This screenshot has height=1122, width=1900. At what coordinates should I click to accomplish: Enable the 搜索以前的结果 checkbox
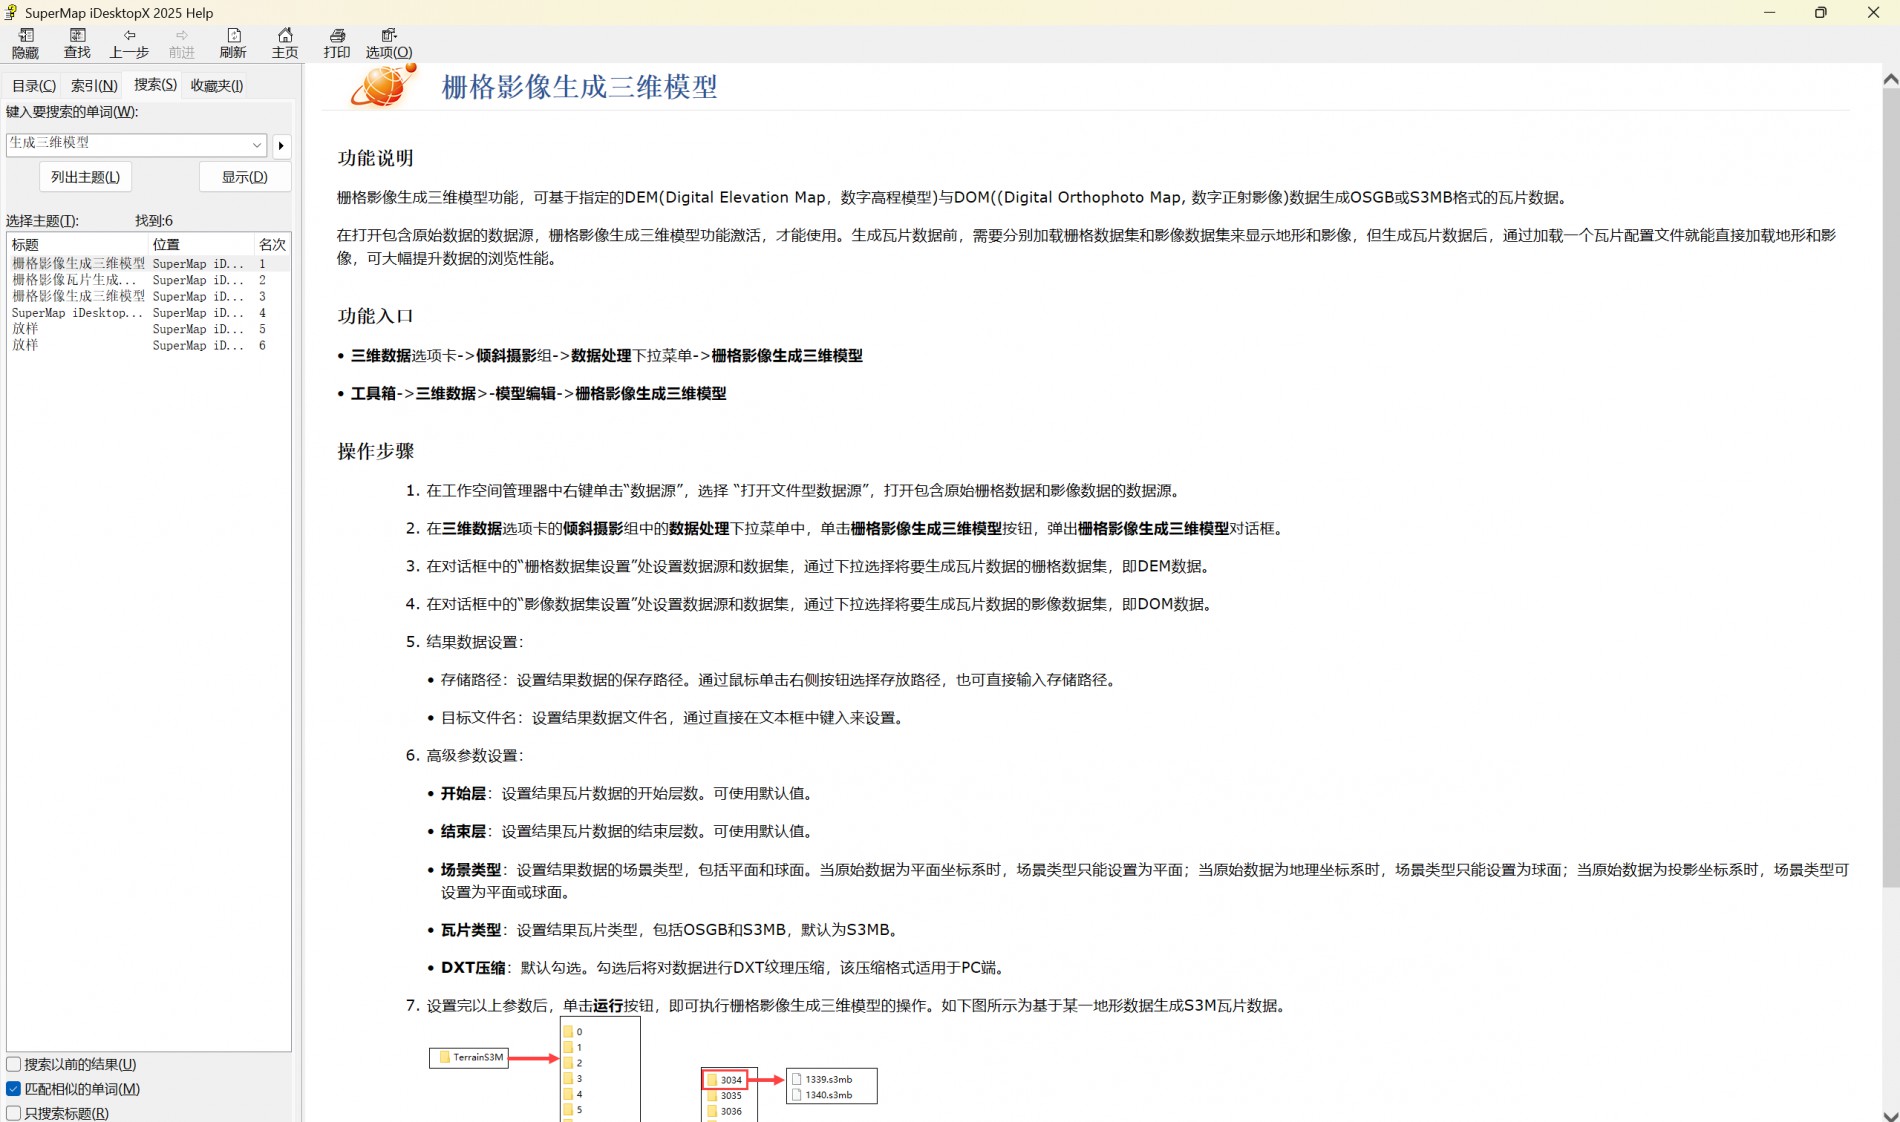click(x=14, y=1065)
